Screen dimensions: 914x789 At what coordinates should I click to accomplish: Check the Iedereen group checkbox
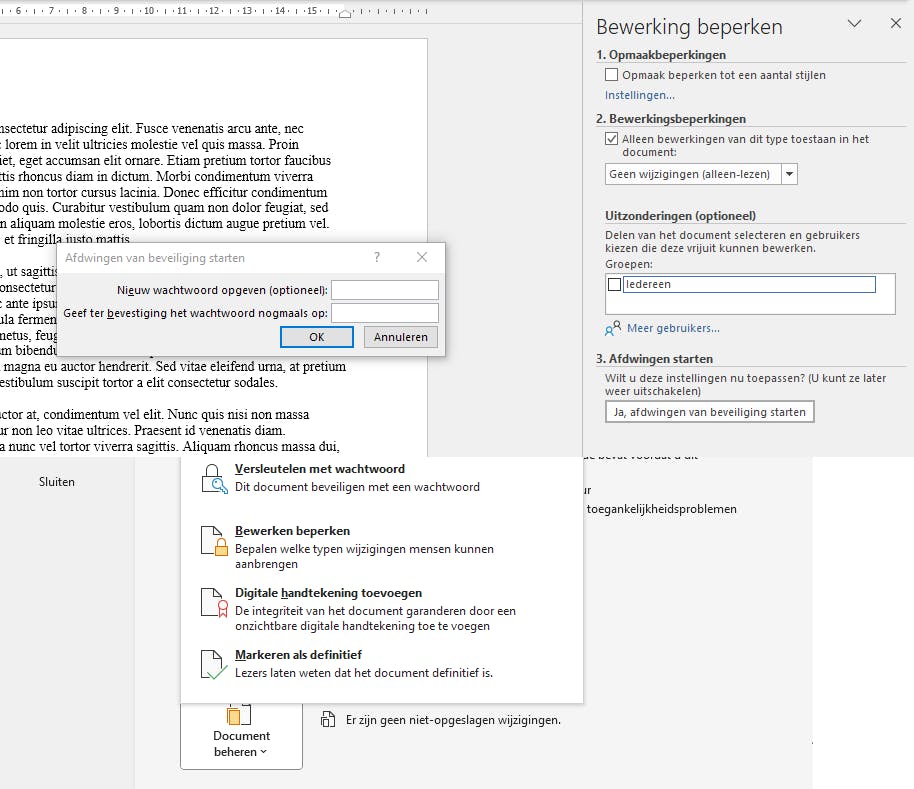614,284
